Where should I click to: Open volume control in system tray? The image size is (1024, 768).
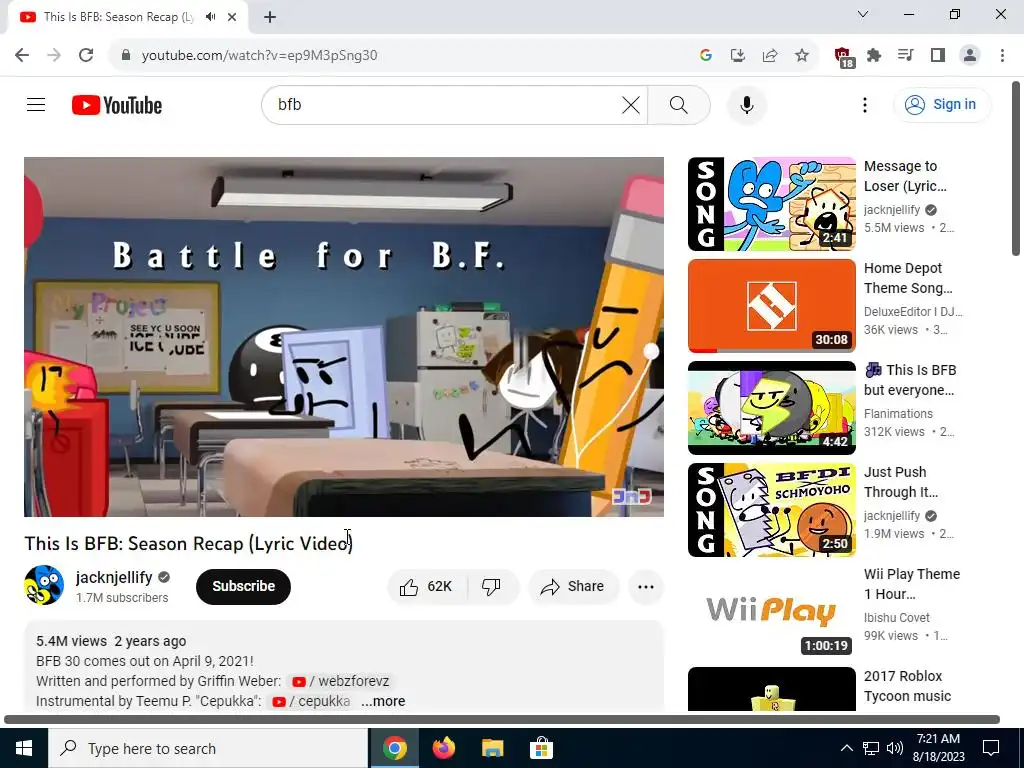click(895, 748)
